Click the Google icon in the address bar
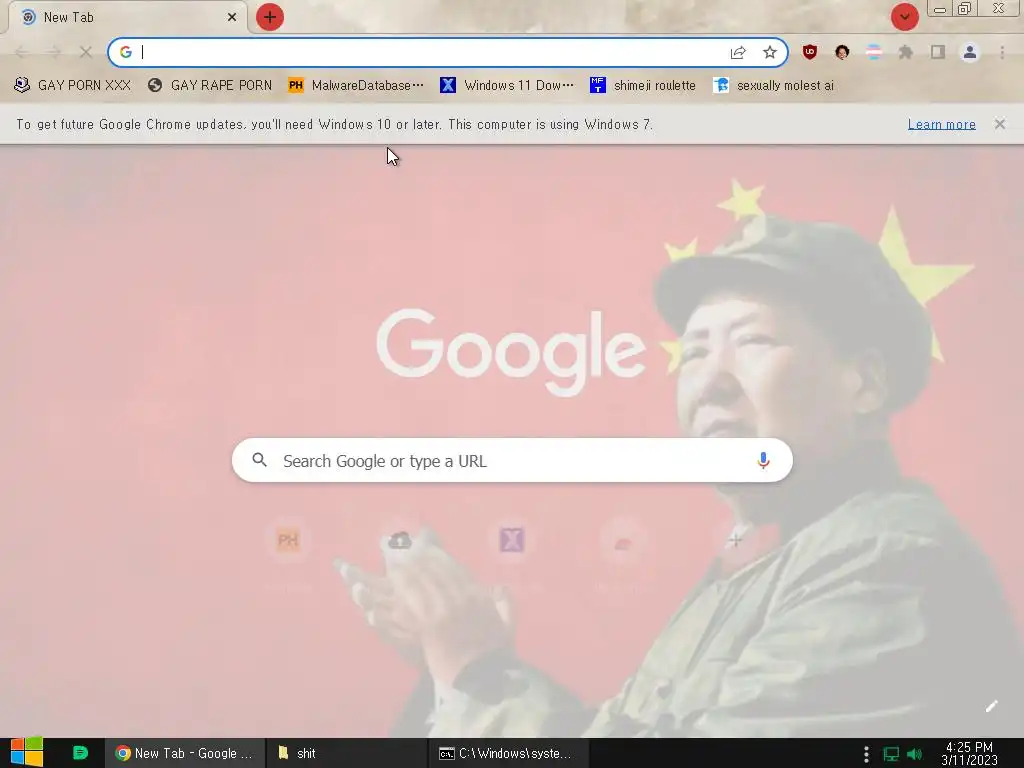 tap(125, 52)
